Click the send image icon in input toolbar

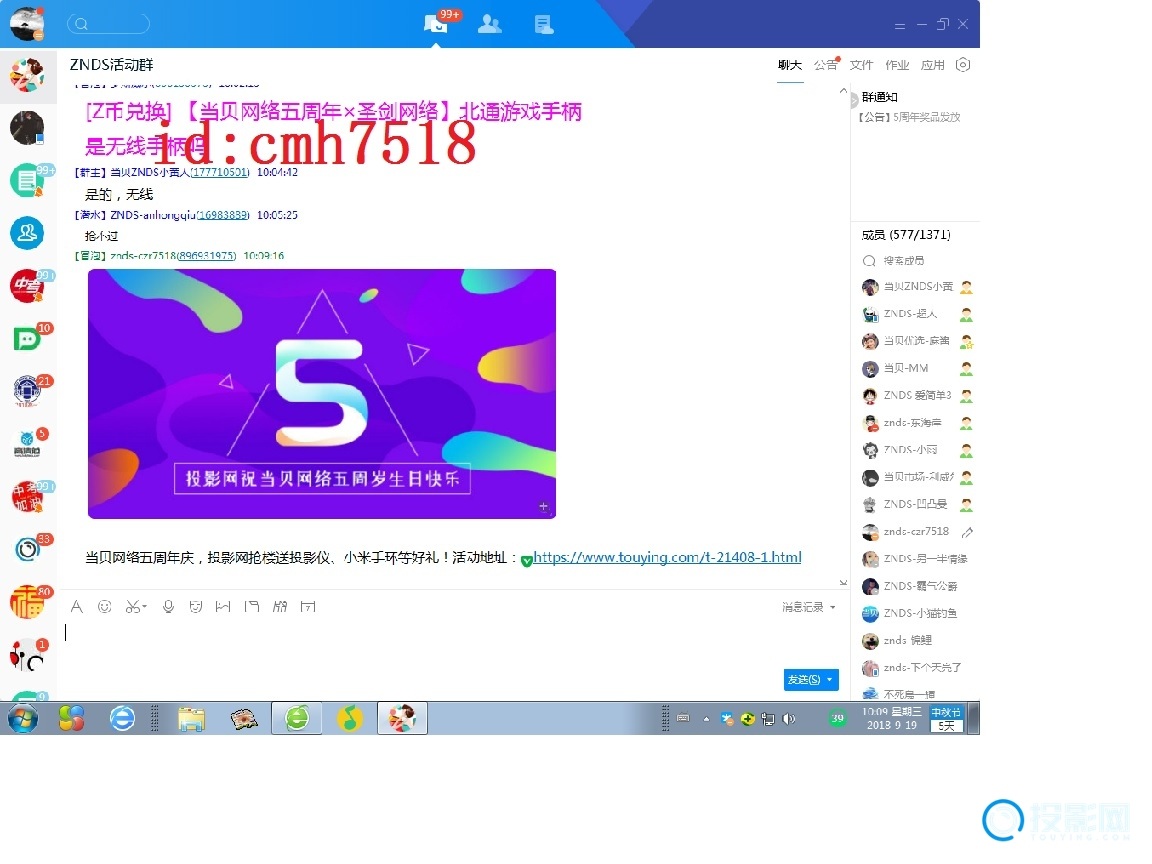[223, 606]
